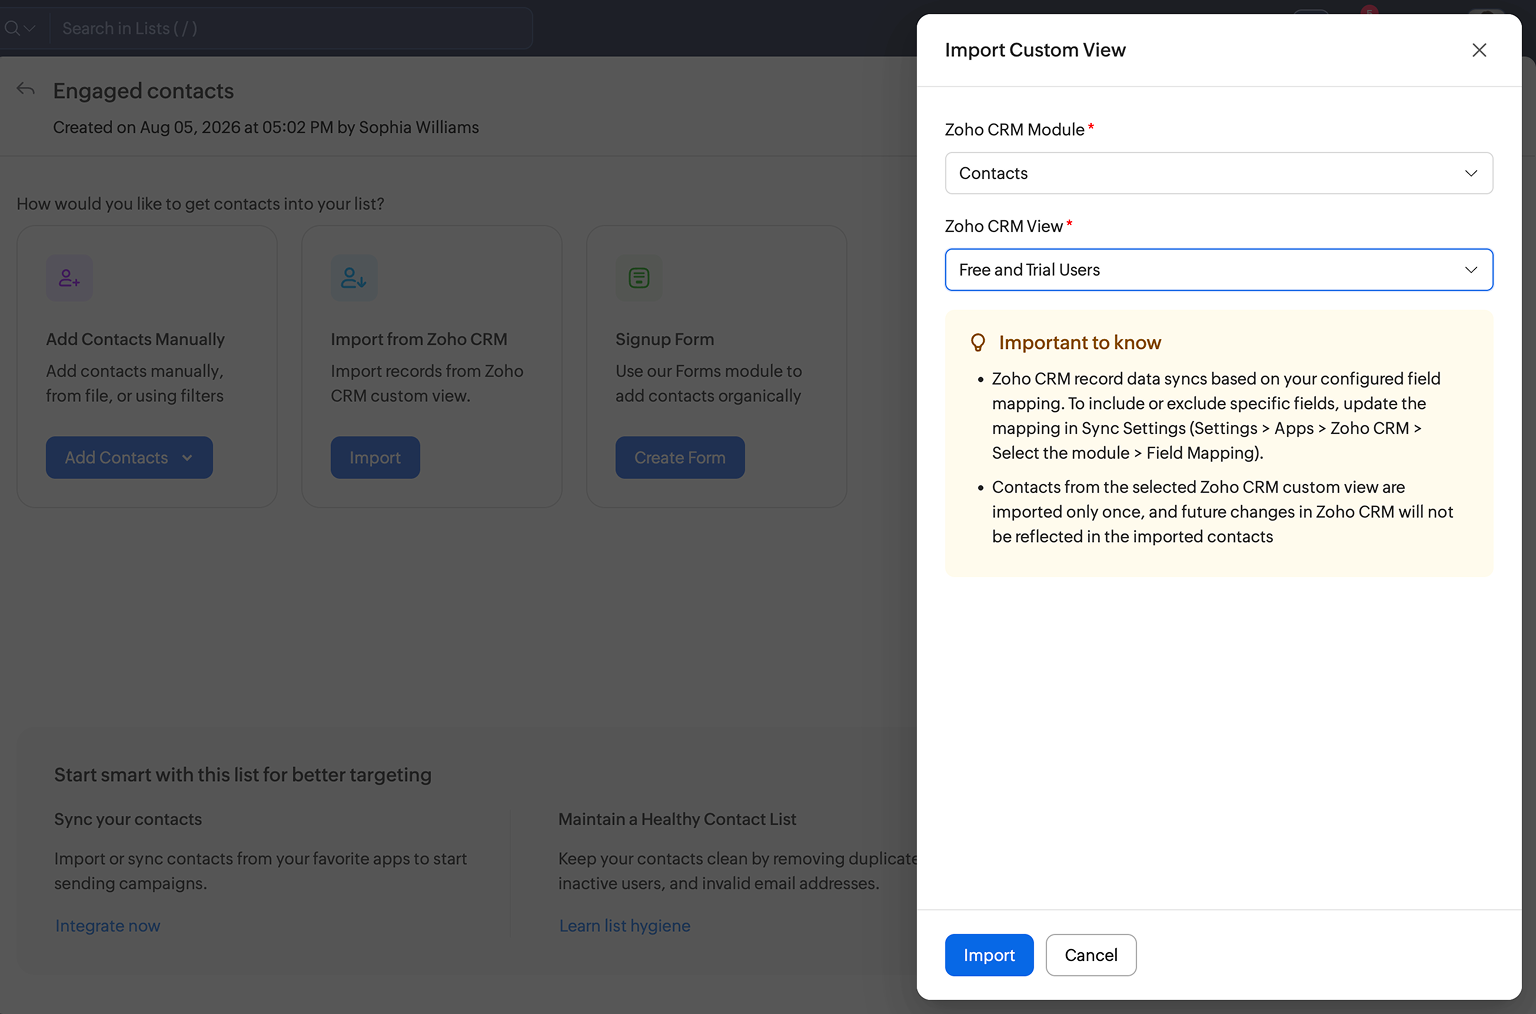This screenshot has height=1014, width=1536.
Task: Click the search magnifier icon
Action: coord(13,28)
